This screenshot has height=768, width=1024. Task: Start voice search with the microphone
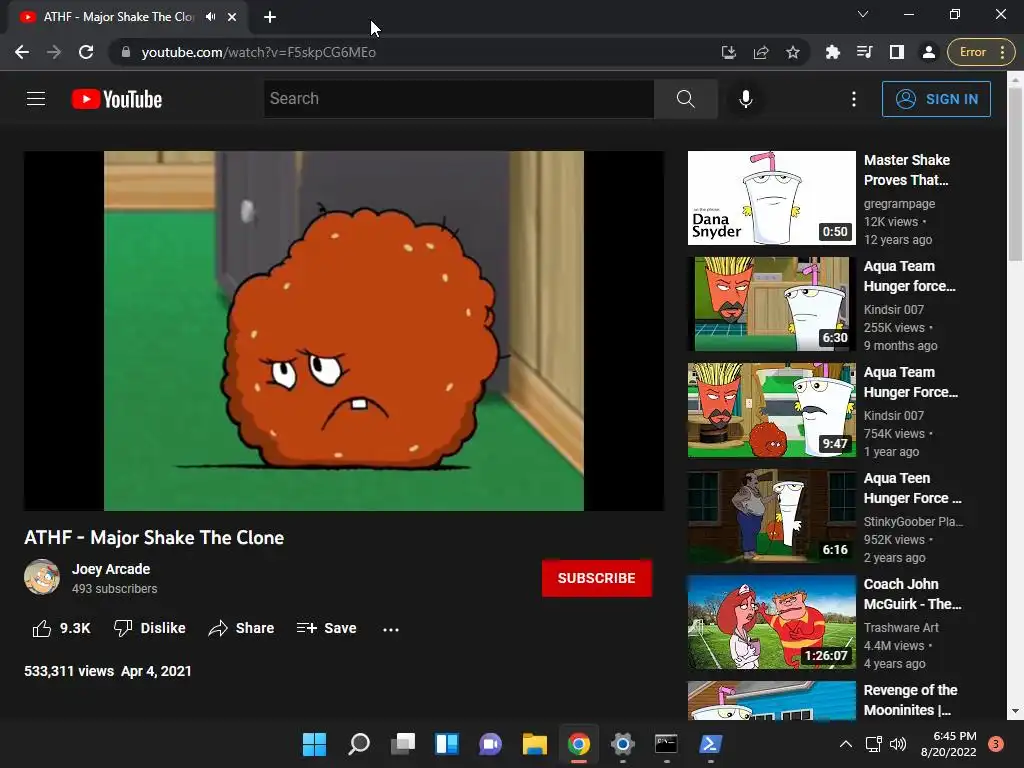pyautogui.click(x=745, y=99)
